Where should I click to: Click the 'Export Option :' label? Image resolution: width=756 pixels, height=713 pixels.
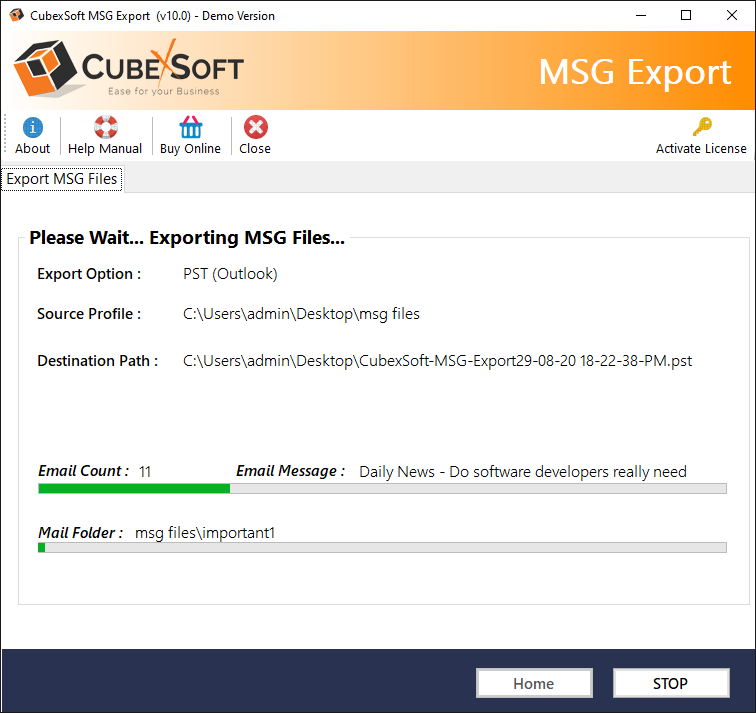[89, 274]
